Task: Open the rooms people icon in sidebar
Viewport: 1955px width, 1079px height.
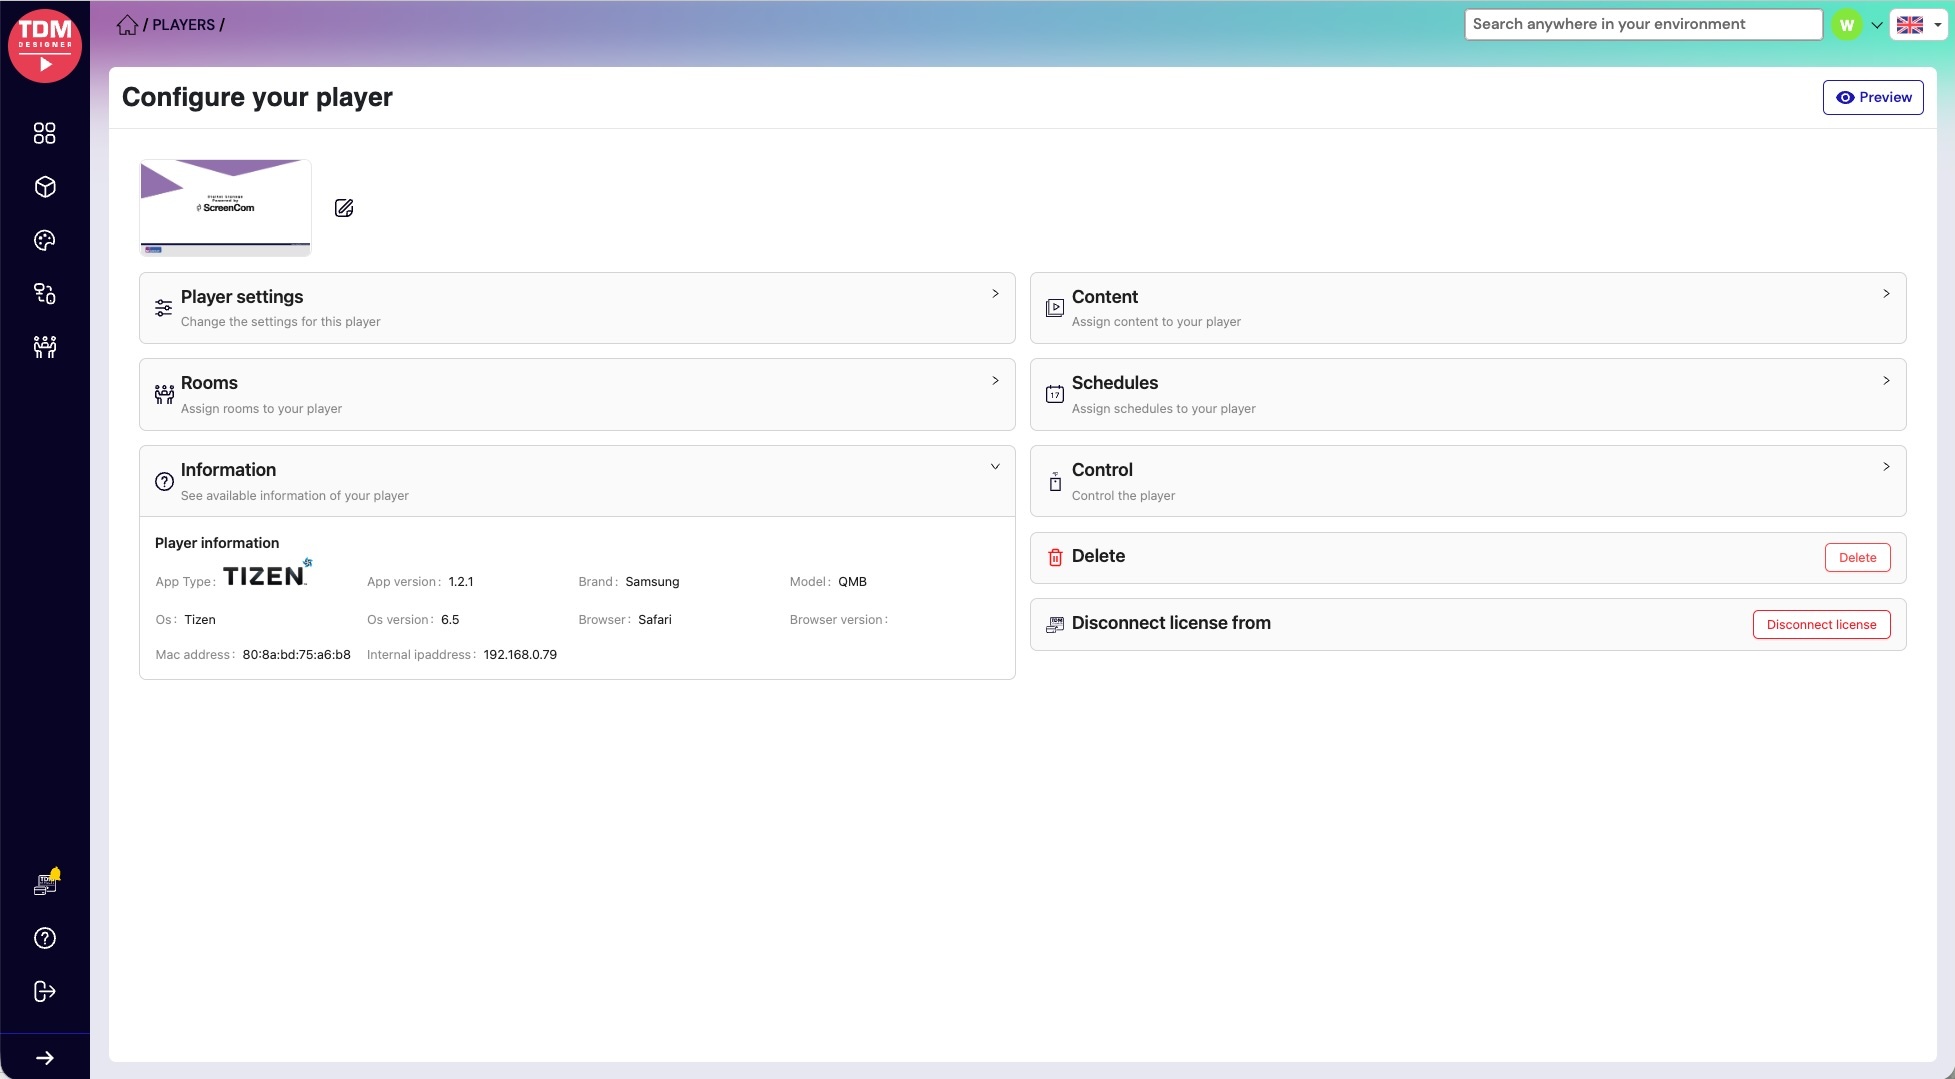Action: (45, 347)
